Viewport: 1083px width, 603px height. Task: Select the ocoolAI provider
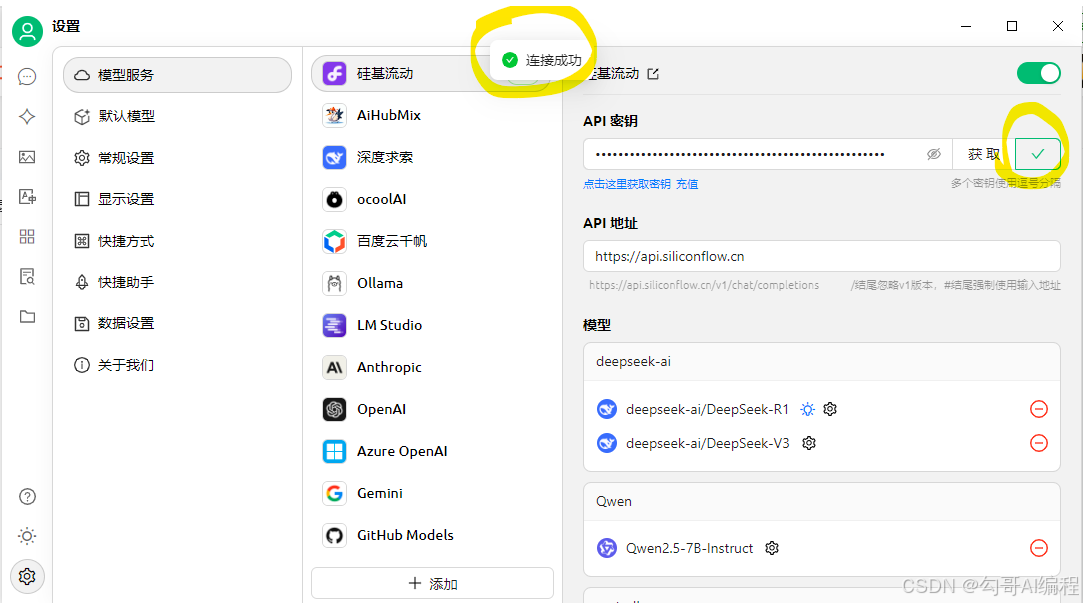pyautogui.click(x=432, y=200)
